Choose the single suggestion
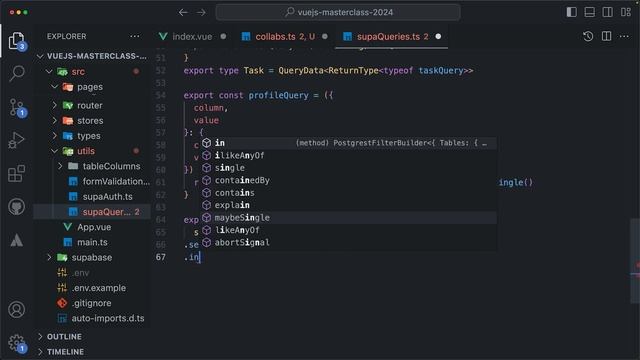Image resolution: width=640 pixels, height=360 pixels. [x=349, y=168]
